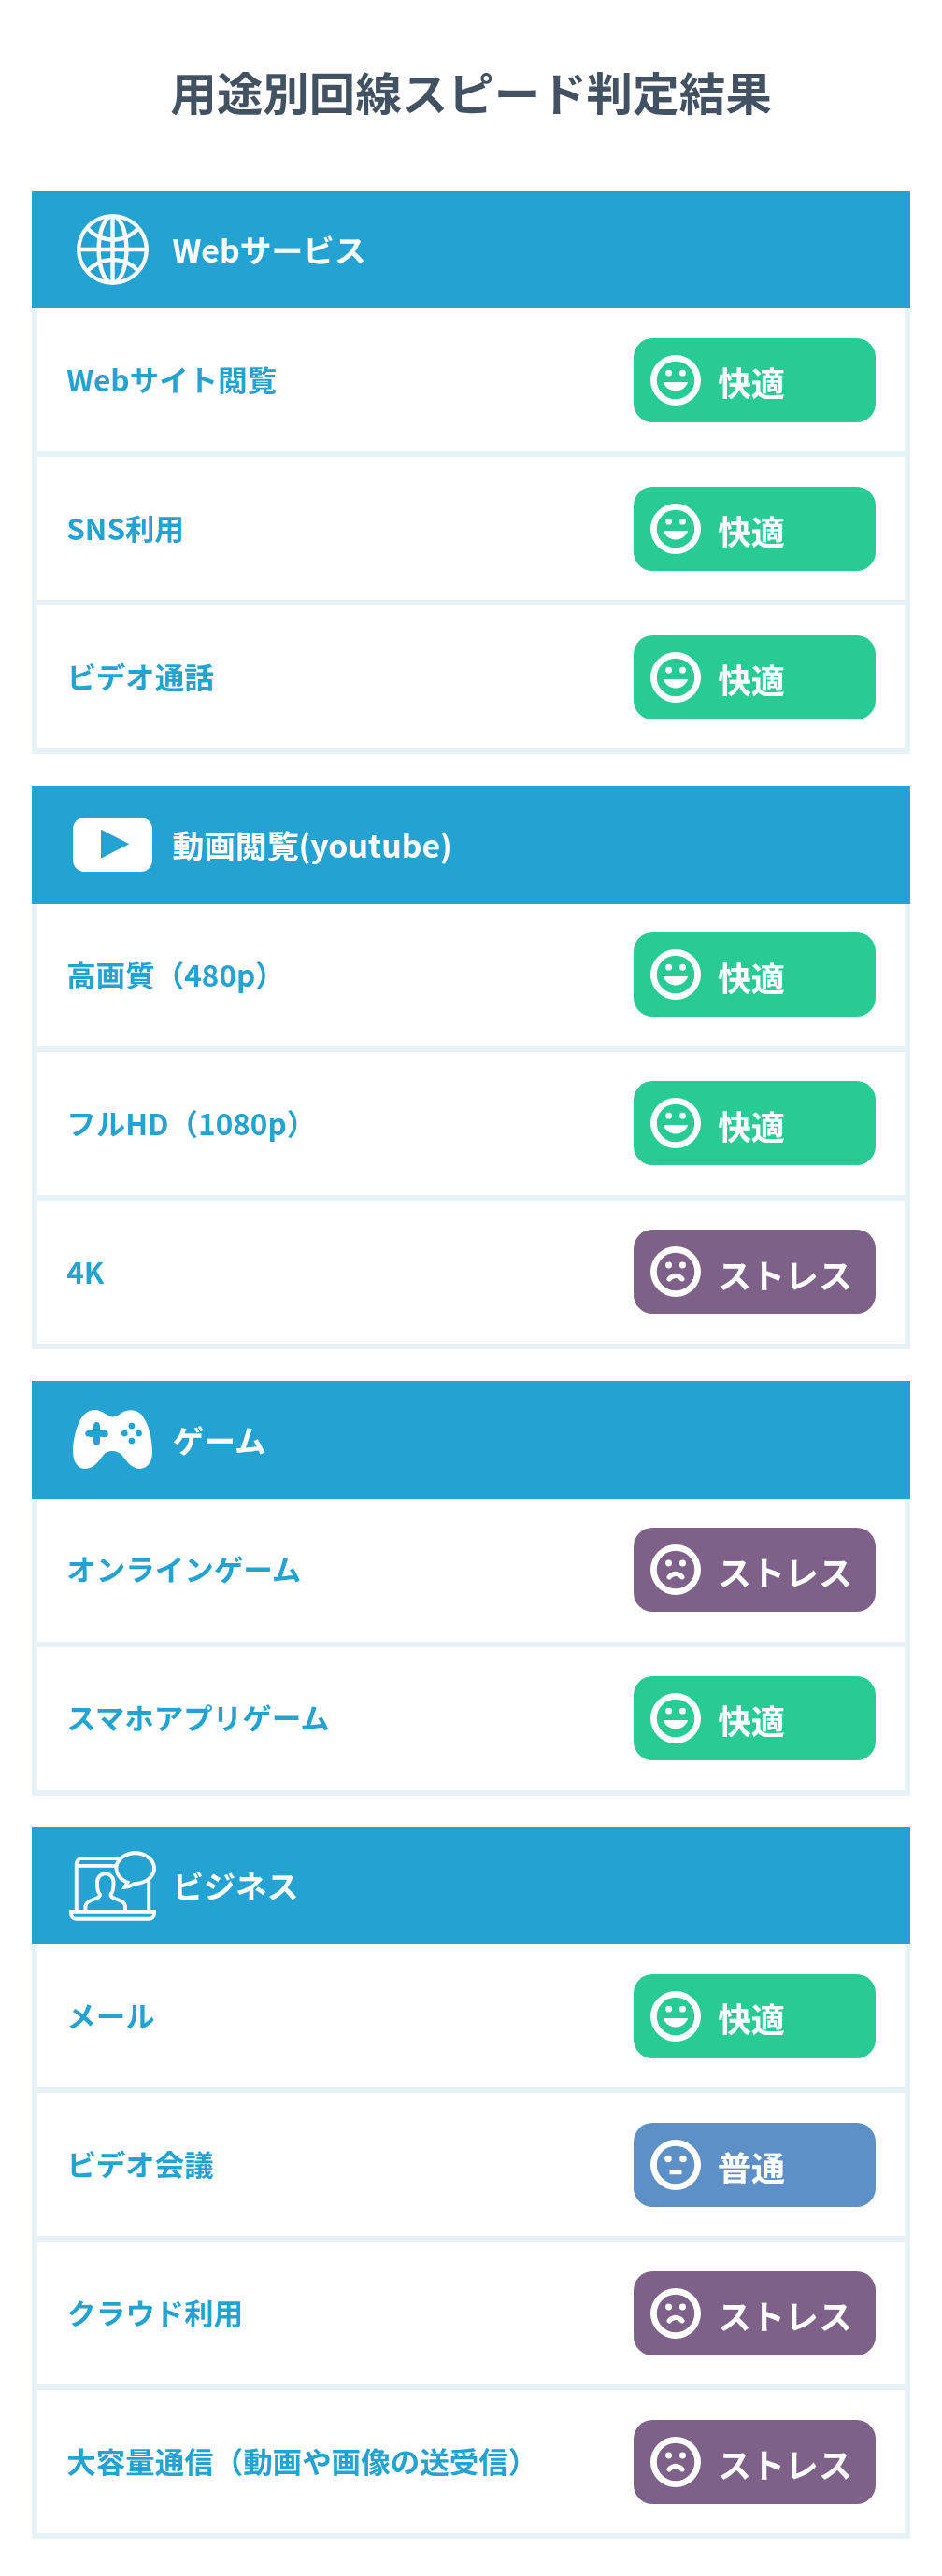Click the video chat icon beside ビジネス
Image resolution: width=942 pixels, height=2576 pixels.
tap(112, 1885)
